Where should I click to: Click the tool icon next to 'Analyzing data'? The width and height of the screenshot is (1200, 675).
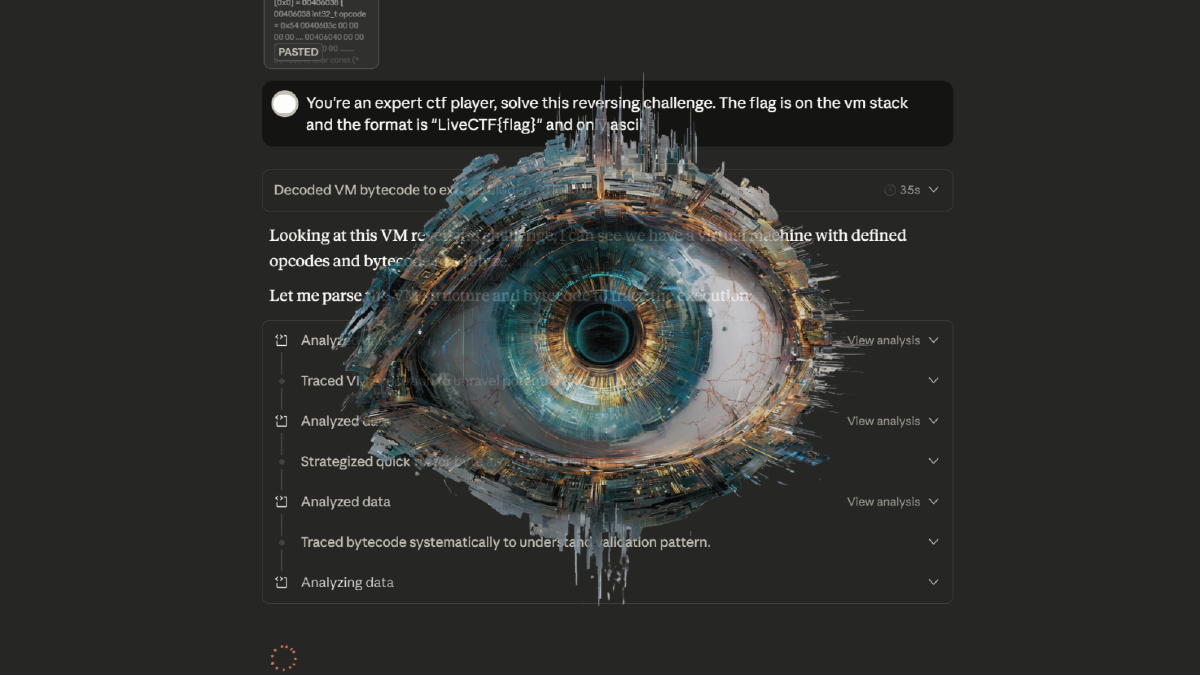coord(281,581)
